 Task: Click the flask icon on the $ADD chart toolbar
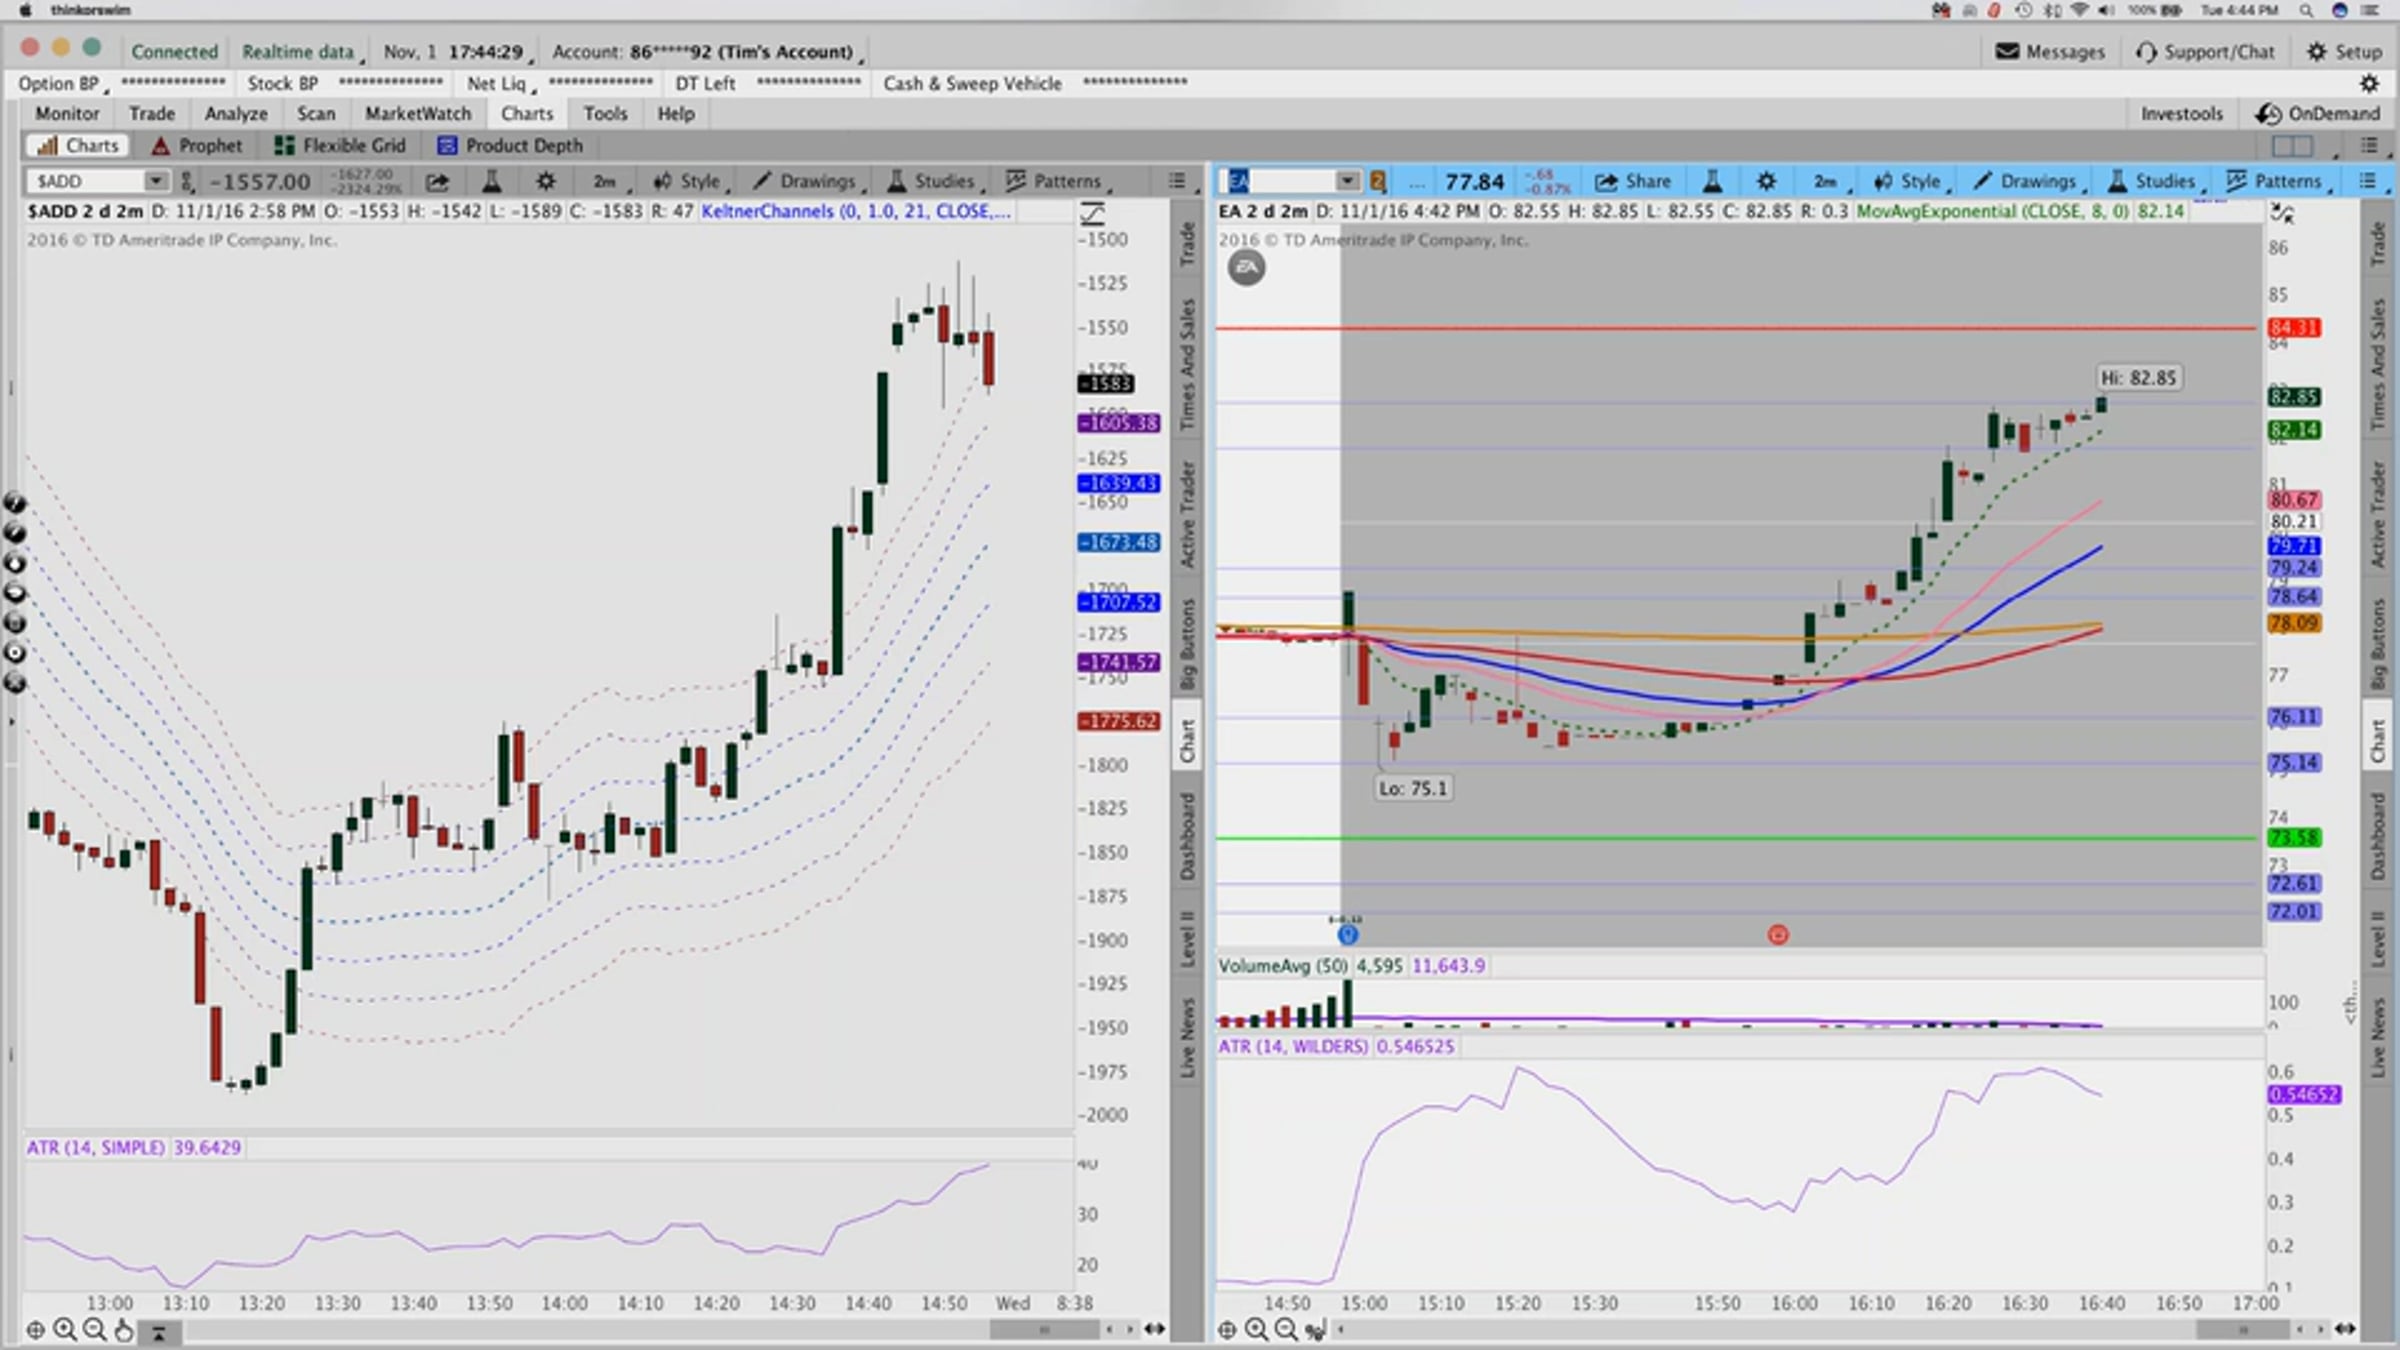pos(491,181)
